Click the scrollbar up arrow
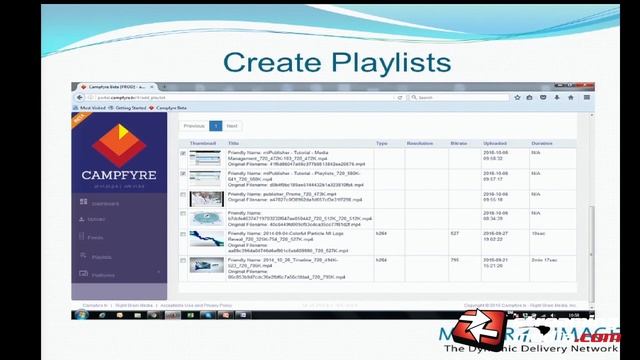Screen dimensions: 640x360 (591, 116)
